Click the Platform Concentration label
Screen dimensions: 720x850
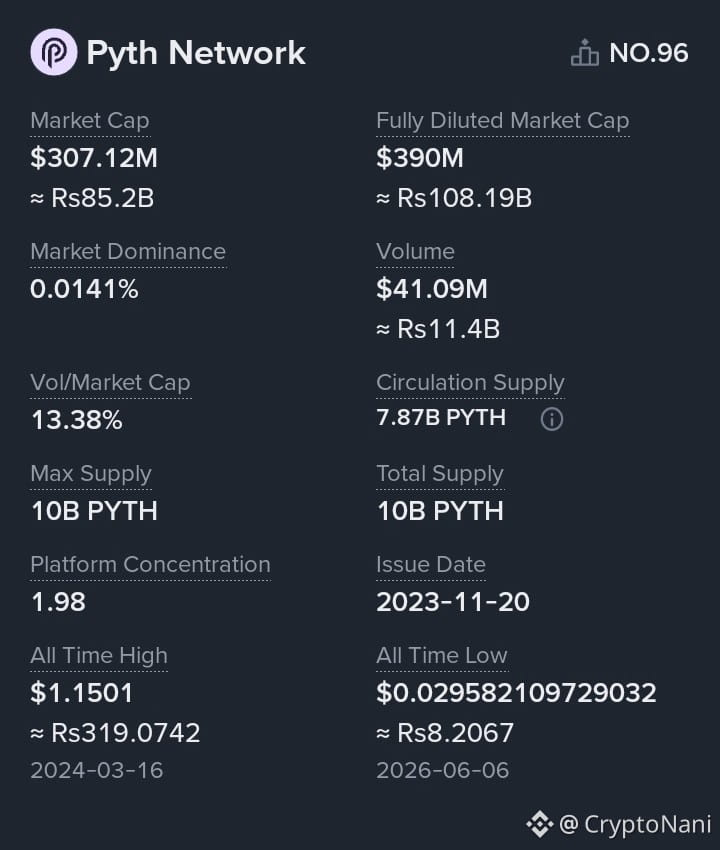(150, 565)
